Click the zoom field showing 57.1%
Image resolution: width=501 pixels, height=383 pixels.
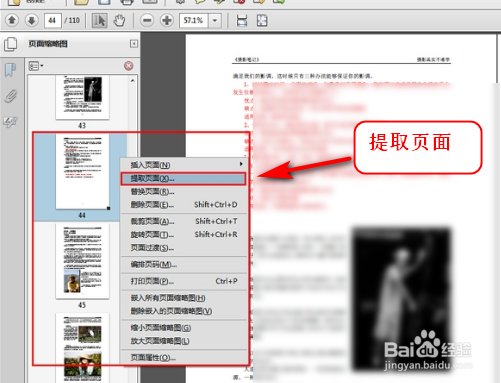click(x=194, y=20)
